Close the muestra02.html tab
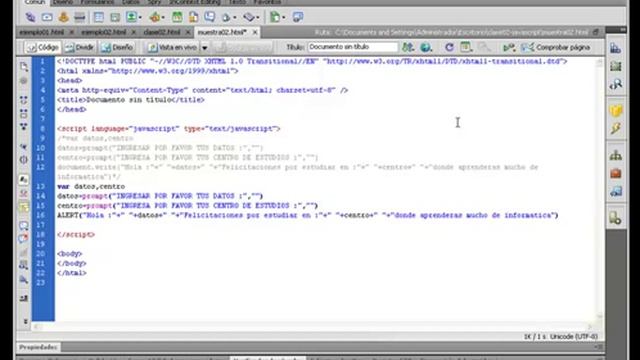The height and width of the screenshot is (360, 640). (x=255, y=32)
